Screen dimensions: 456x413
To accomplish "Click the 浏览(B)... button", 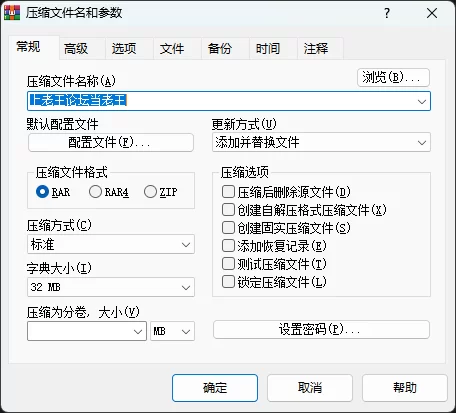I will click(x=393, y=78).
